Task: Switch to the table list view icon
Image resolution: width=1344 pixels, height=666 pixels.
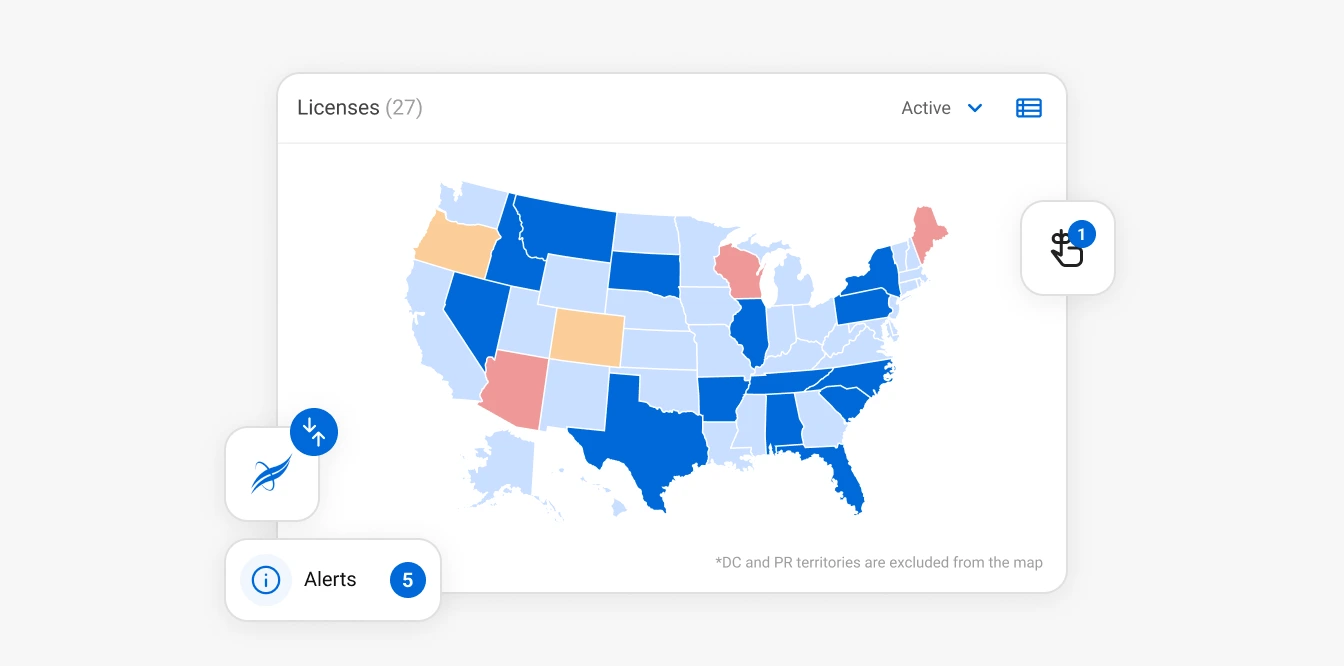Action: 1028,108
